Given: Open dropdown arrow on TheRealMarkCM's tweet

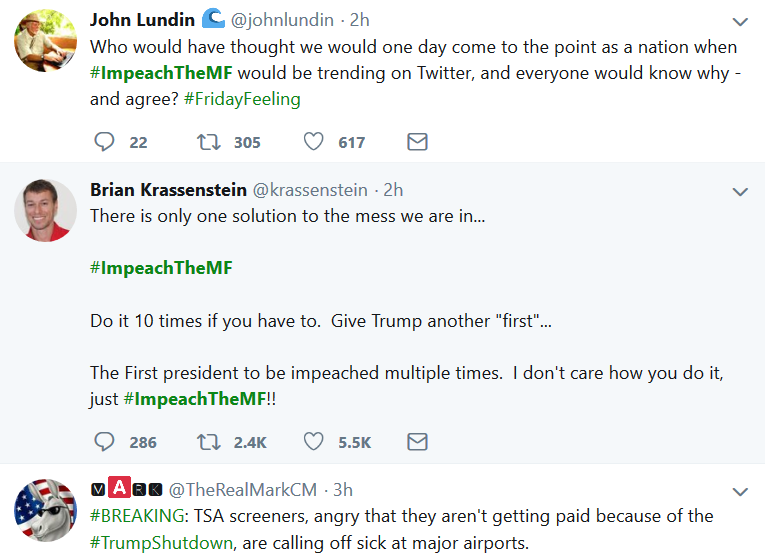Looking at the screenshot, I should [x=740, y=491].
